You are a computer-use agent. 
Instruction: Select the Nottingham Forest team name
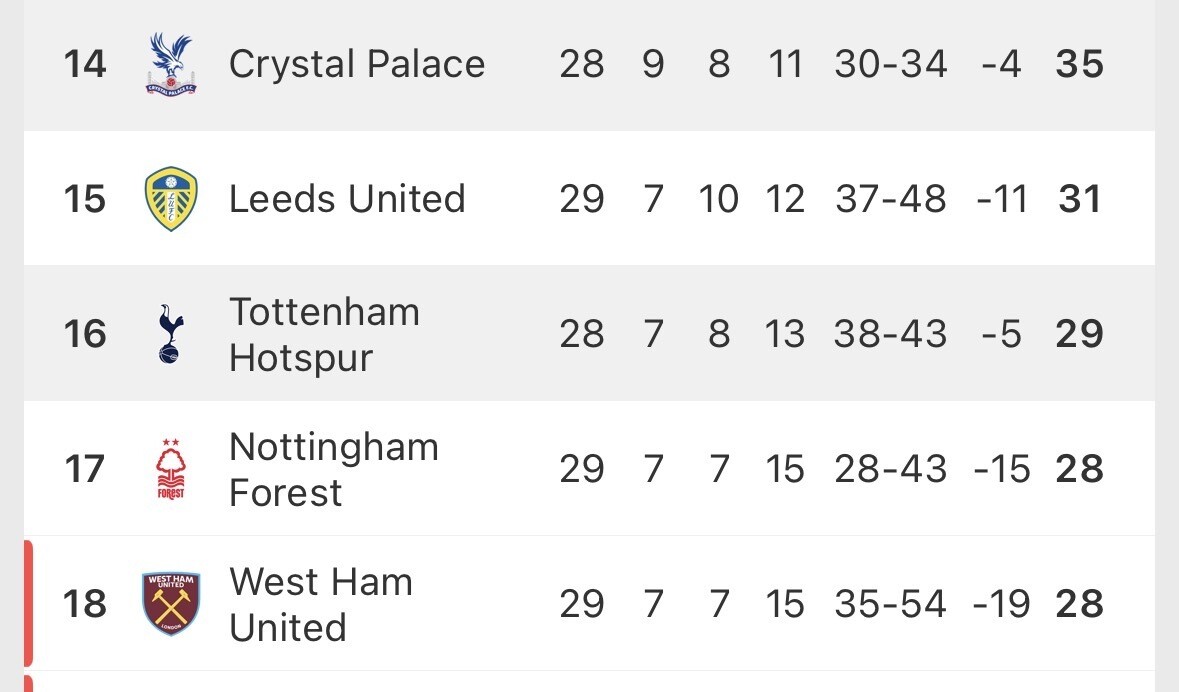point(334,470)
